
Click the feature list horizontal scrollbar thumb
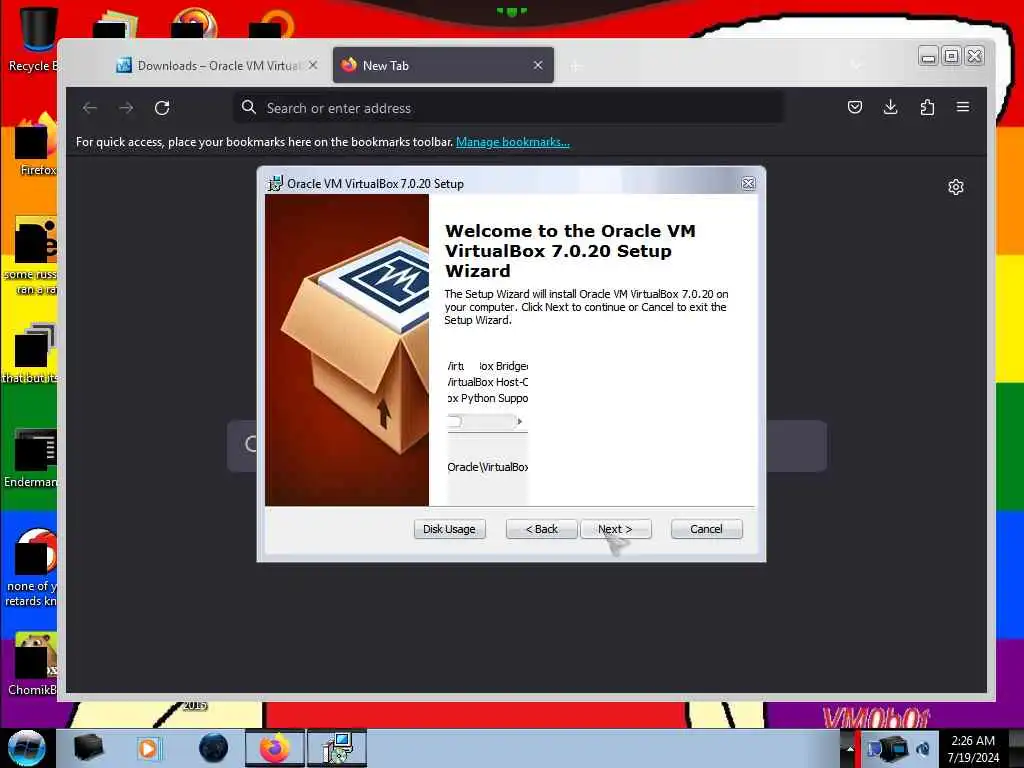455,422
